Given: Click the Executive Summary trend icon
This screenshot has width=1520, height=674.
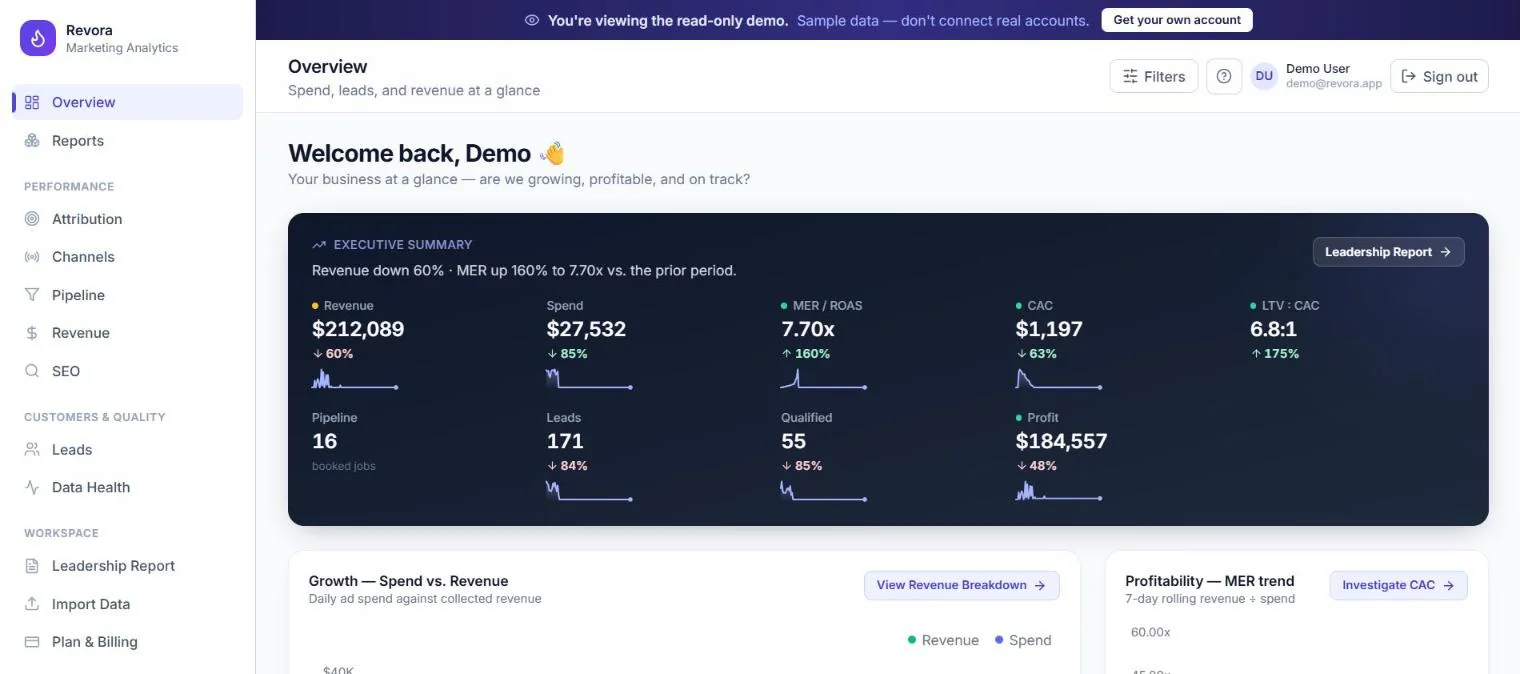Looking at the screenshot, I should click(x=319, y=244).
